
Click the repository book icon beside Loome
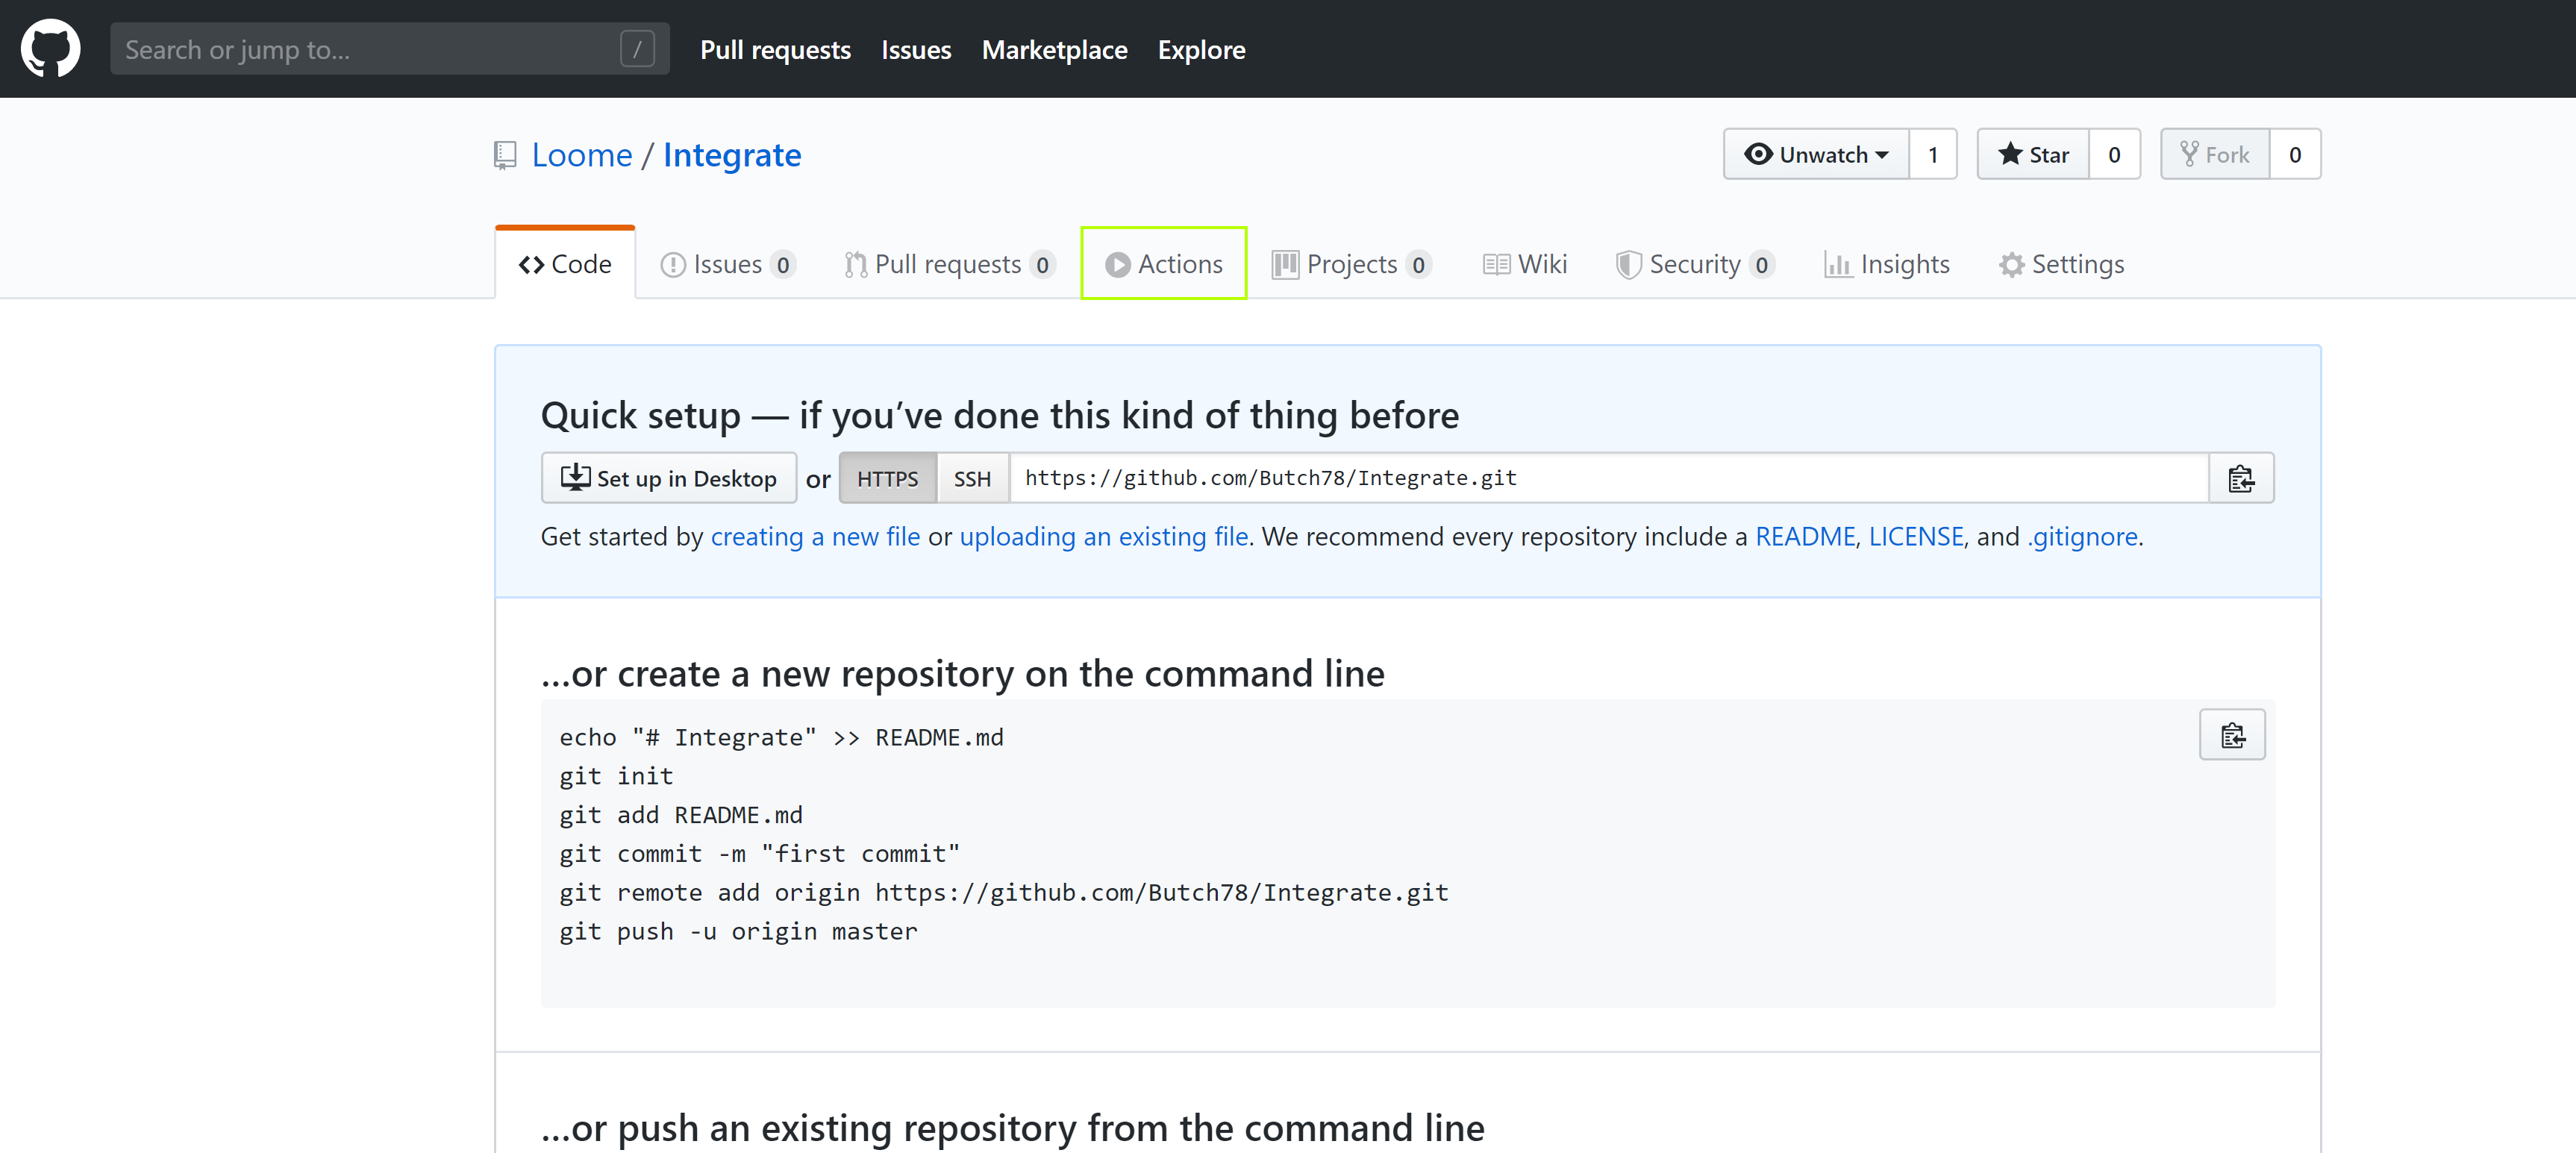(x=505, y=156)
